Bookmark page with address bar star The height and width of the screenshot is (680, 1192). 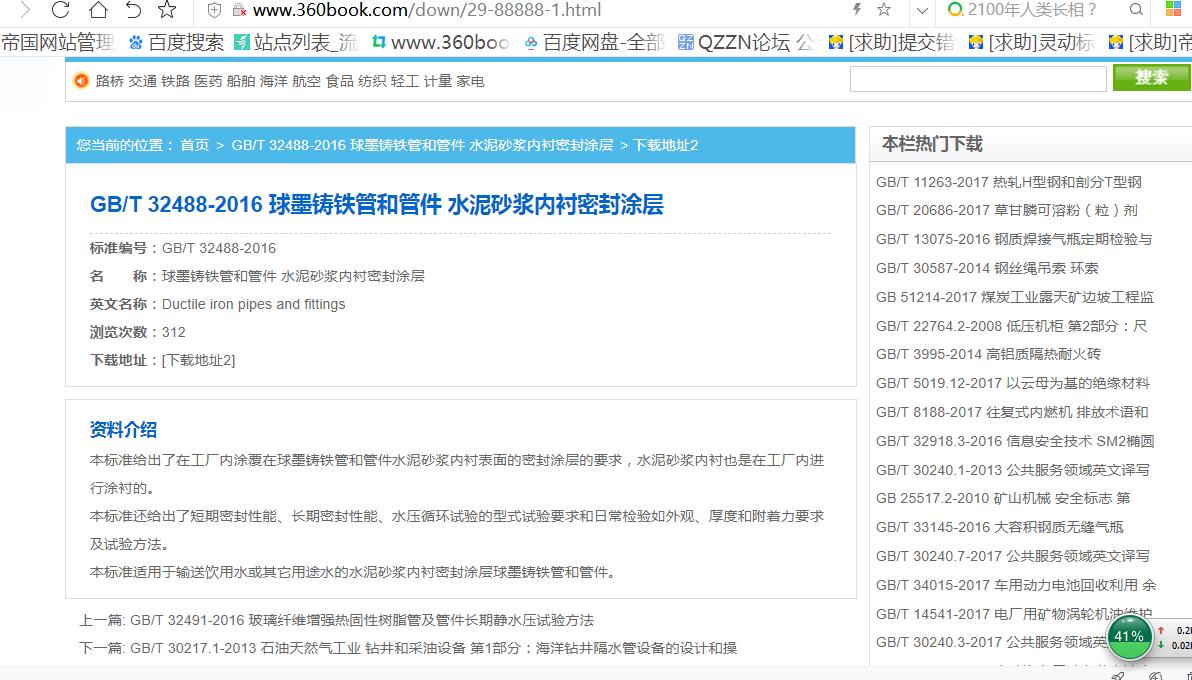884,10
